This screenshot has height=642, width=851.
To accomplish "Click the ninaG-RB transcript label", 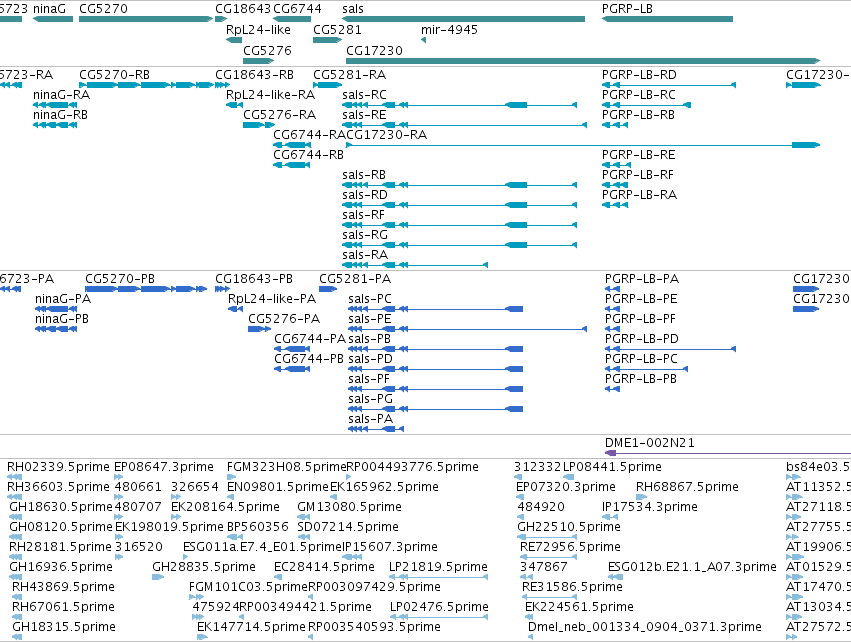I will coord(60,115).
